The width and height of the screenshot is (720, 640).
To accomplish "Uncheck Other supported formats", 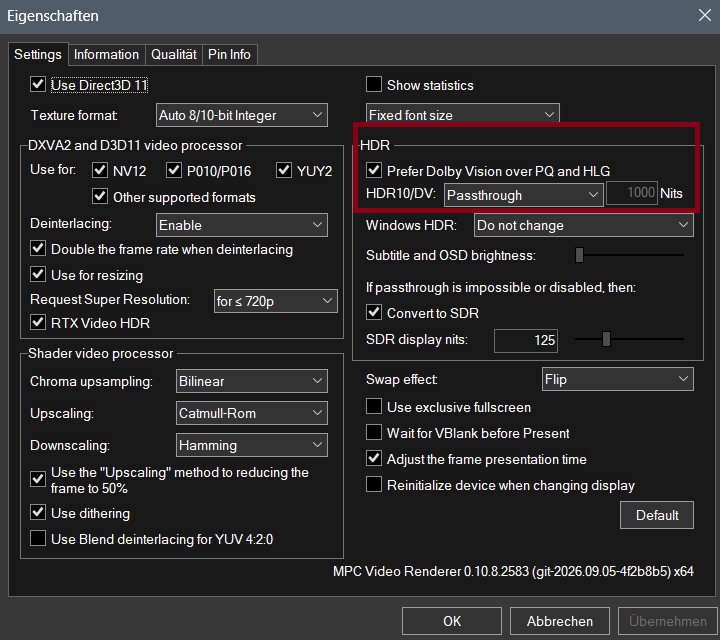I will [100, 196].
